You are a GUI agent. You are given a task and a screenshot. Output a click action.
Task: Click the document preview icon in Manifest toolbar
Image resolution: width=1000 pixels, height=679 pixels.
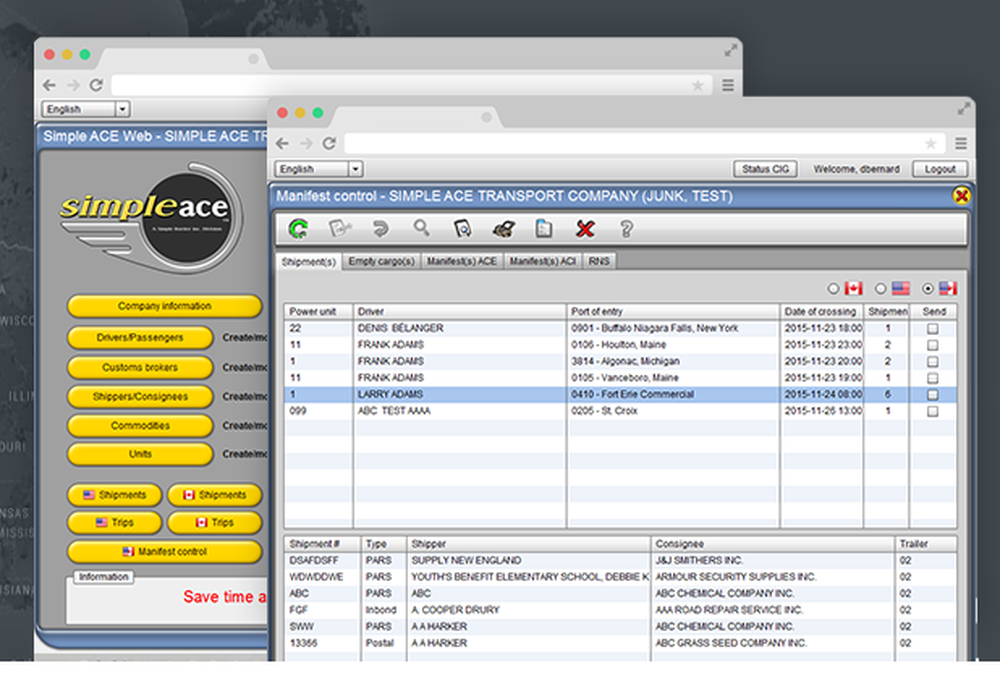(x=462, y=228)
